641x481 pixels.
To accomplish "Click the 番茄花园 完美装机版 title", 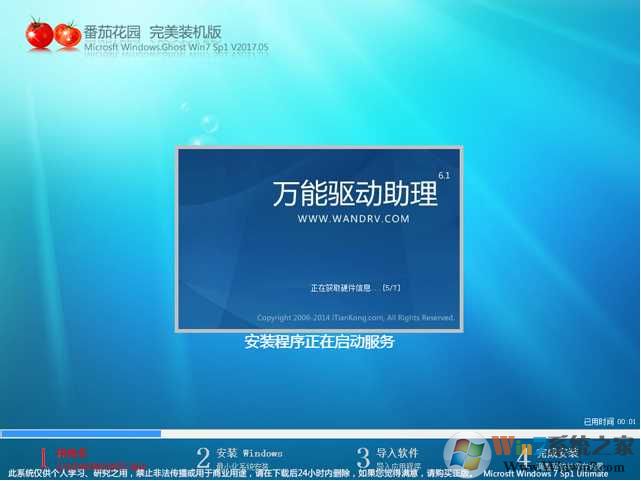I will (x=153, y=32).
